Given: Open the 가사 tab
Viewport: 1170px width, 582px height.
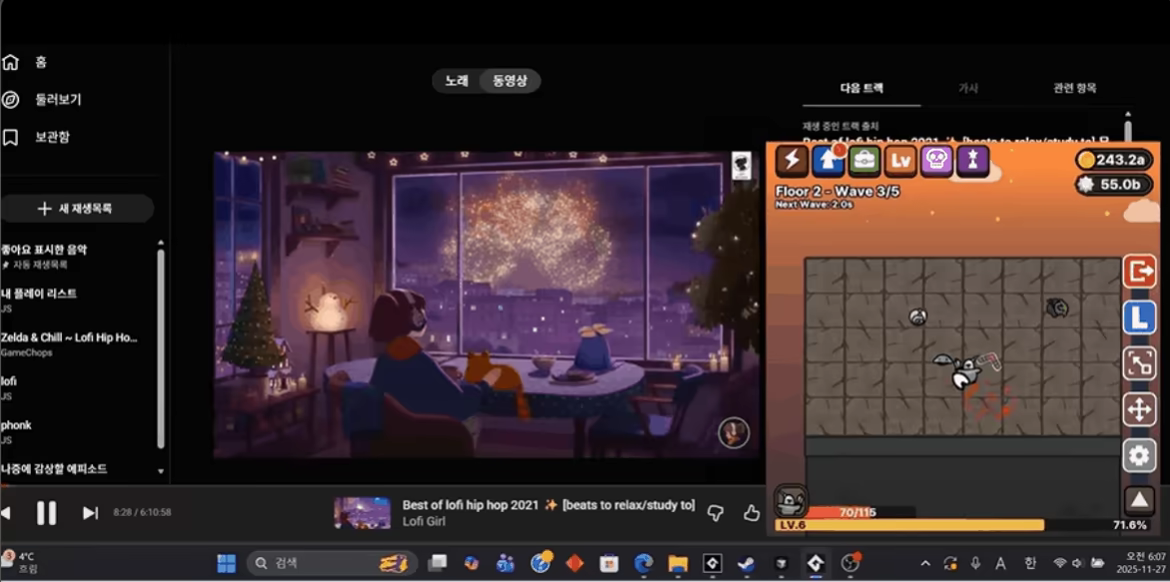Looking at the screenshot, I should pyautogui.click(x=968, y=88).
